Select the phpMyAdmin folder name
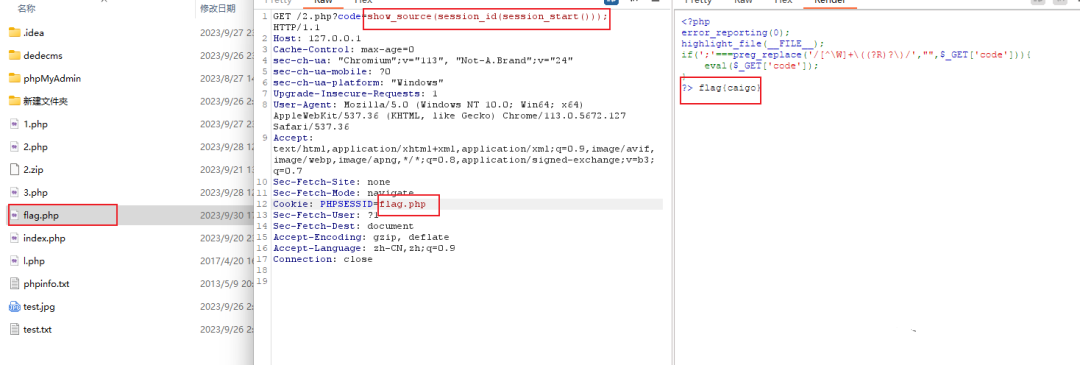 52,79
